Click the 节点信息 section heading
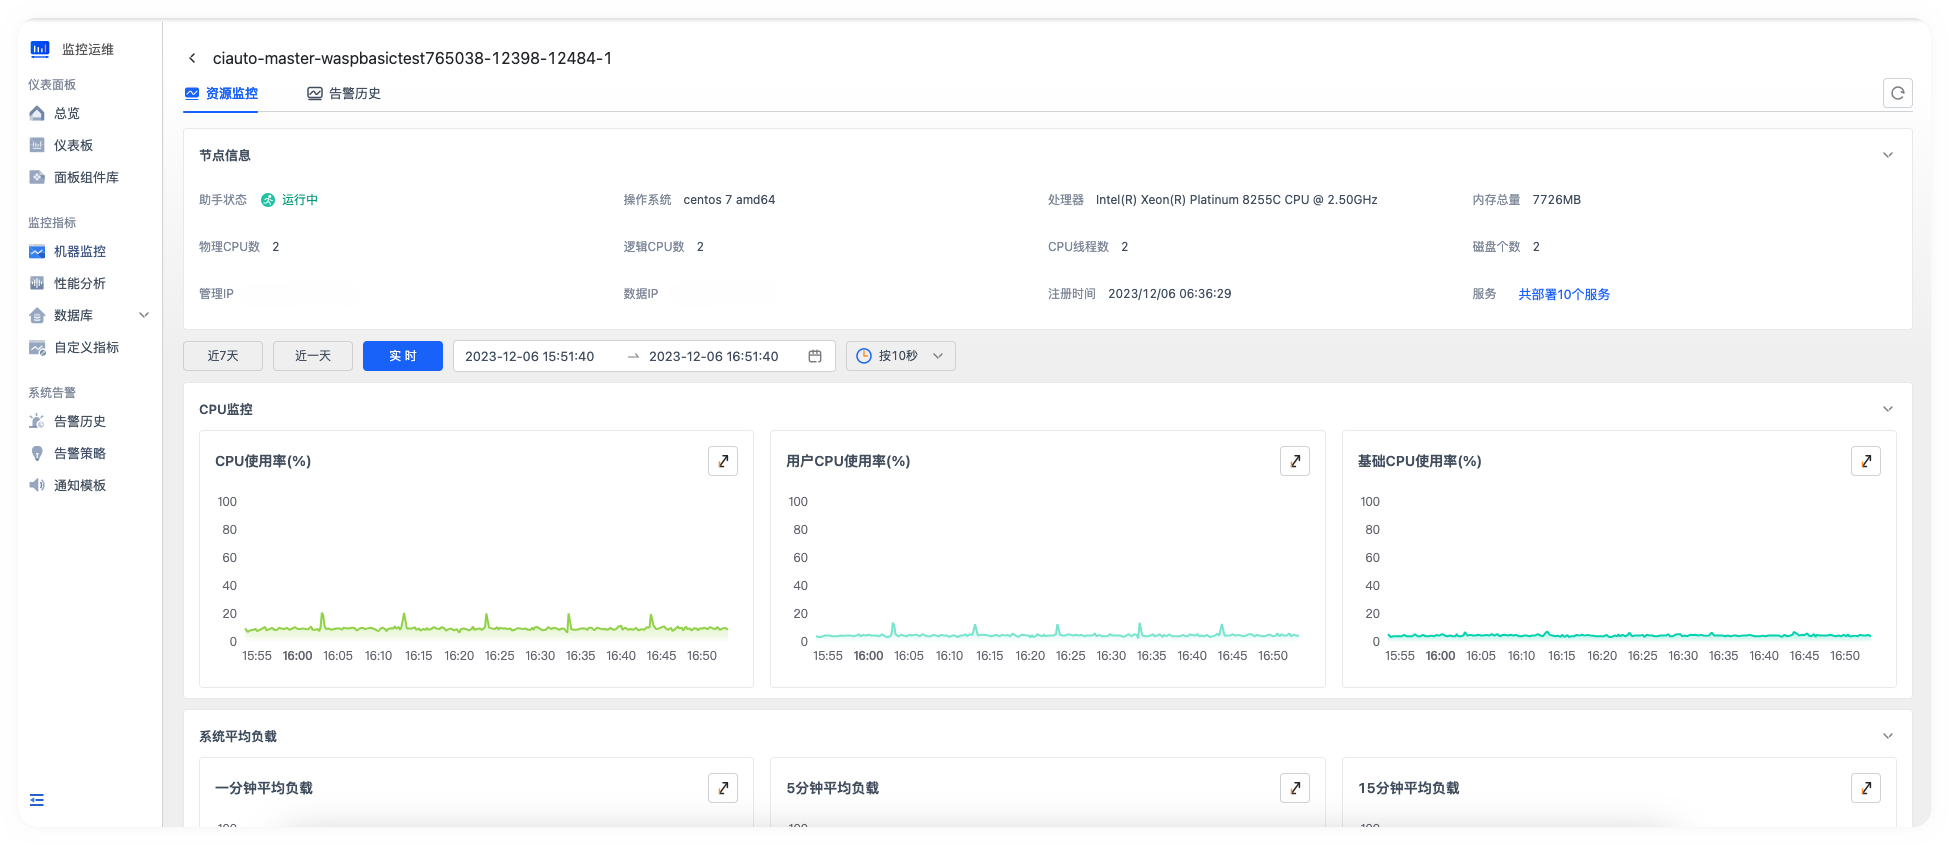This screenshot has width=1949, height=845. pos(225,156)
